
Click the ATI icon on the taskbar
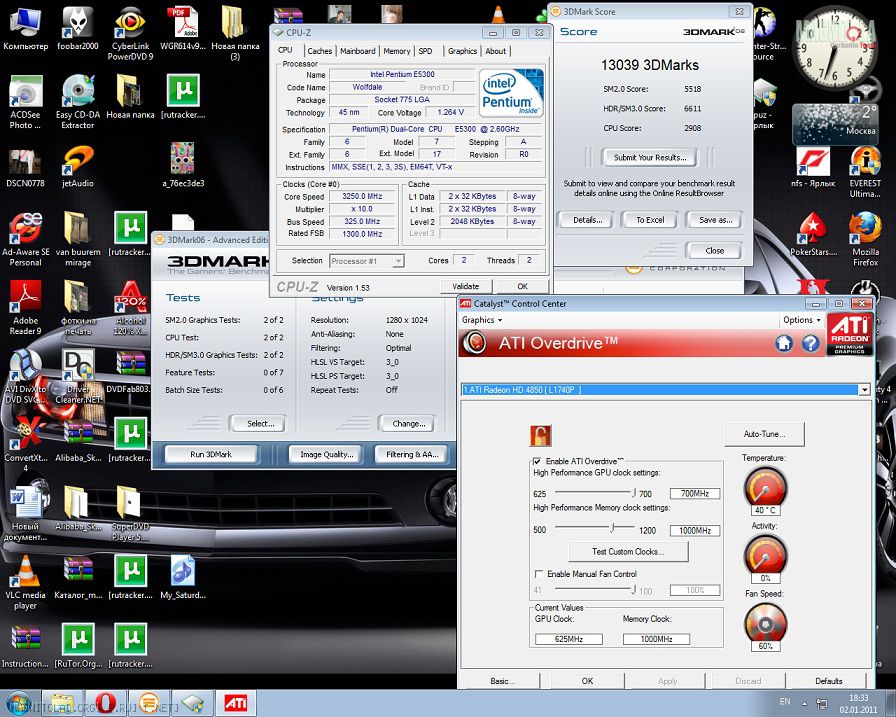[x=235, y=703]
